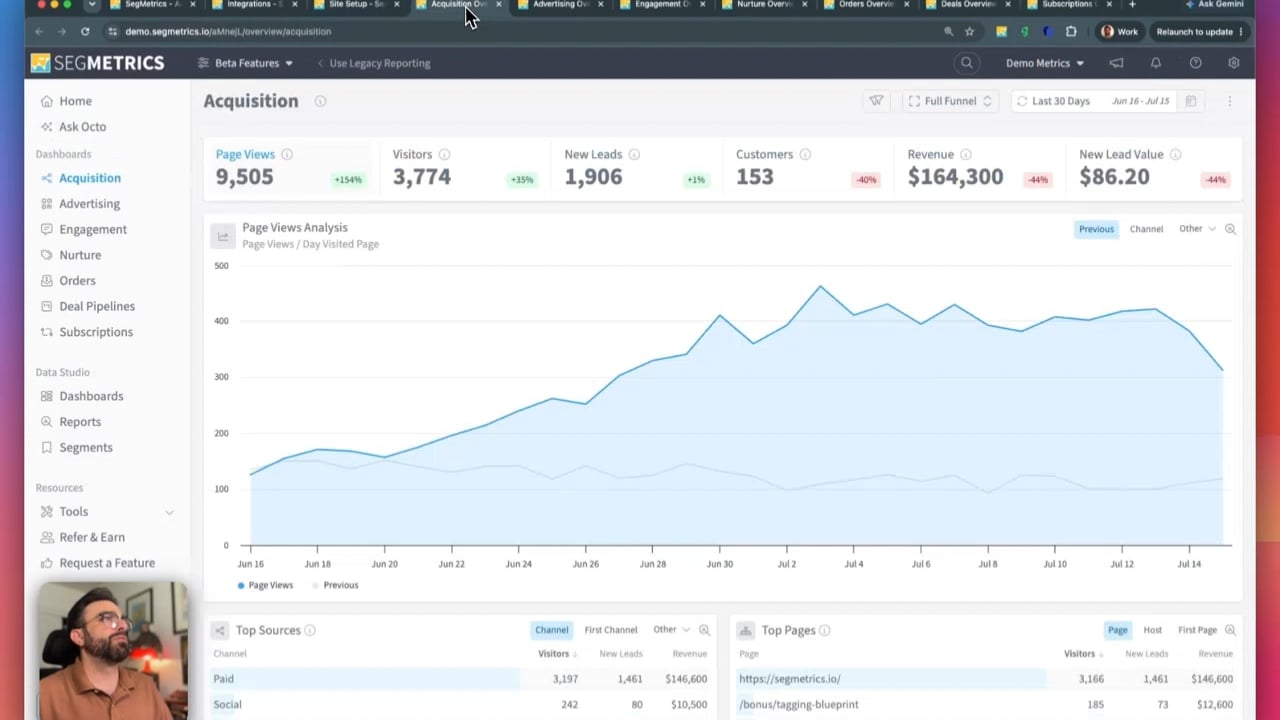
Task: Go to Advertising dashboard in sidebar
Action: coord(89,204)
